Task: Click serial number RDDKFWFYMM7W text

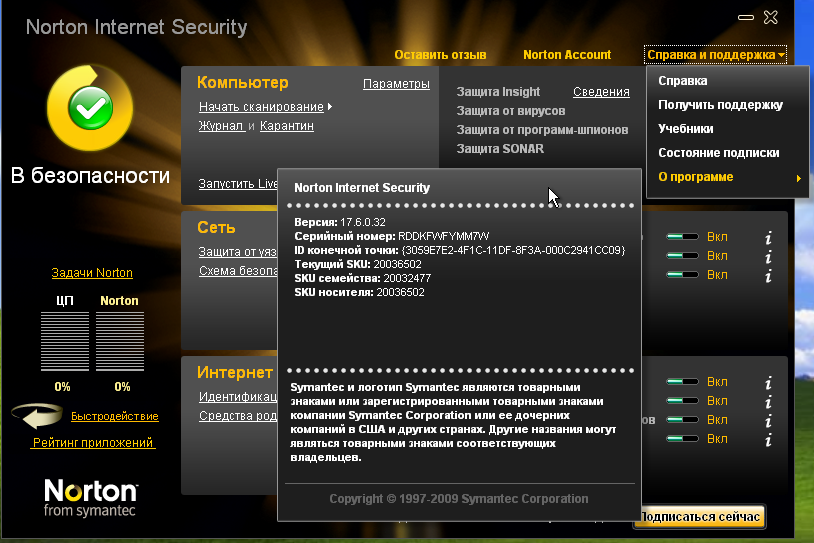Action: (444, 236)
